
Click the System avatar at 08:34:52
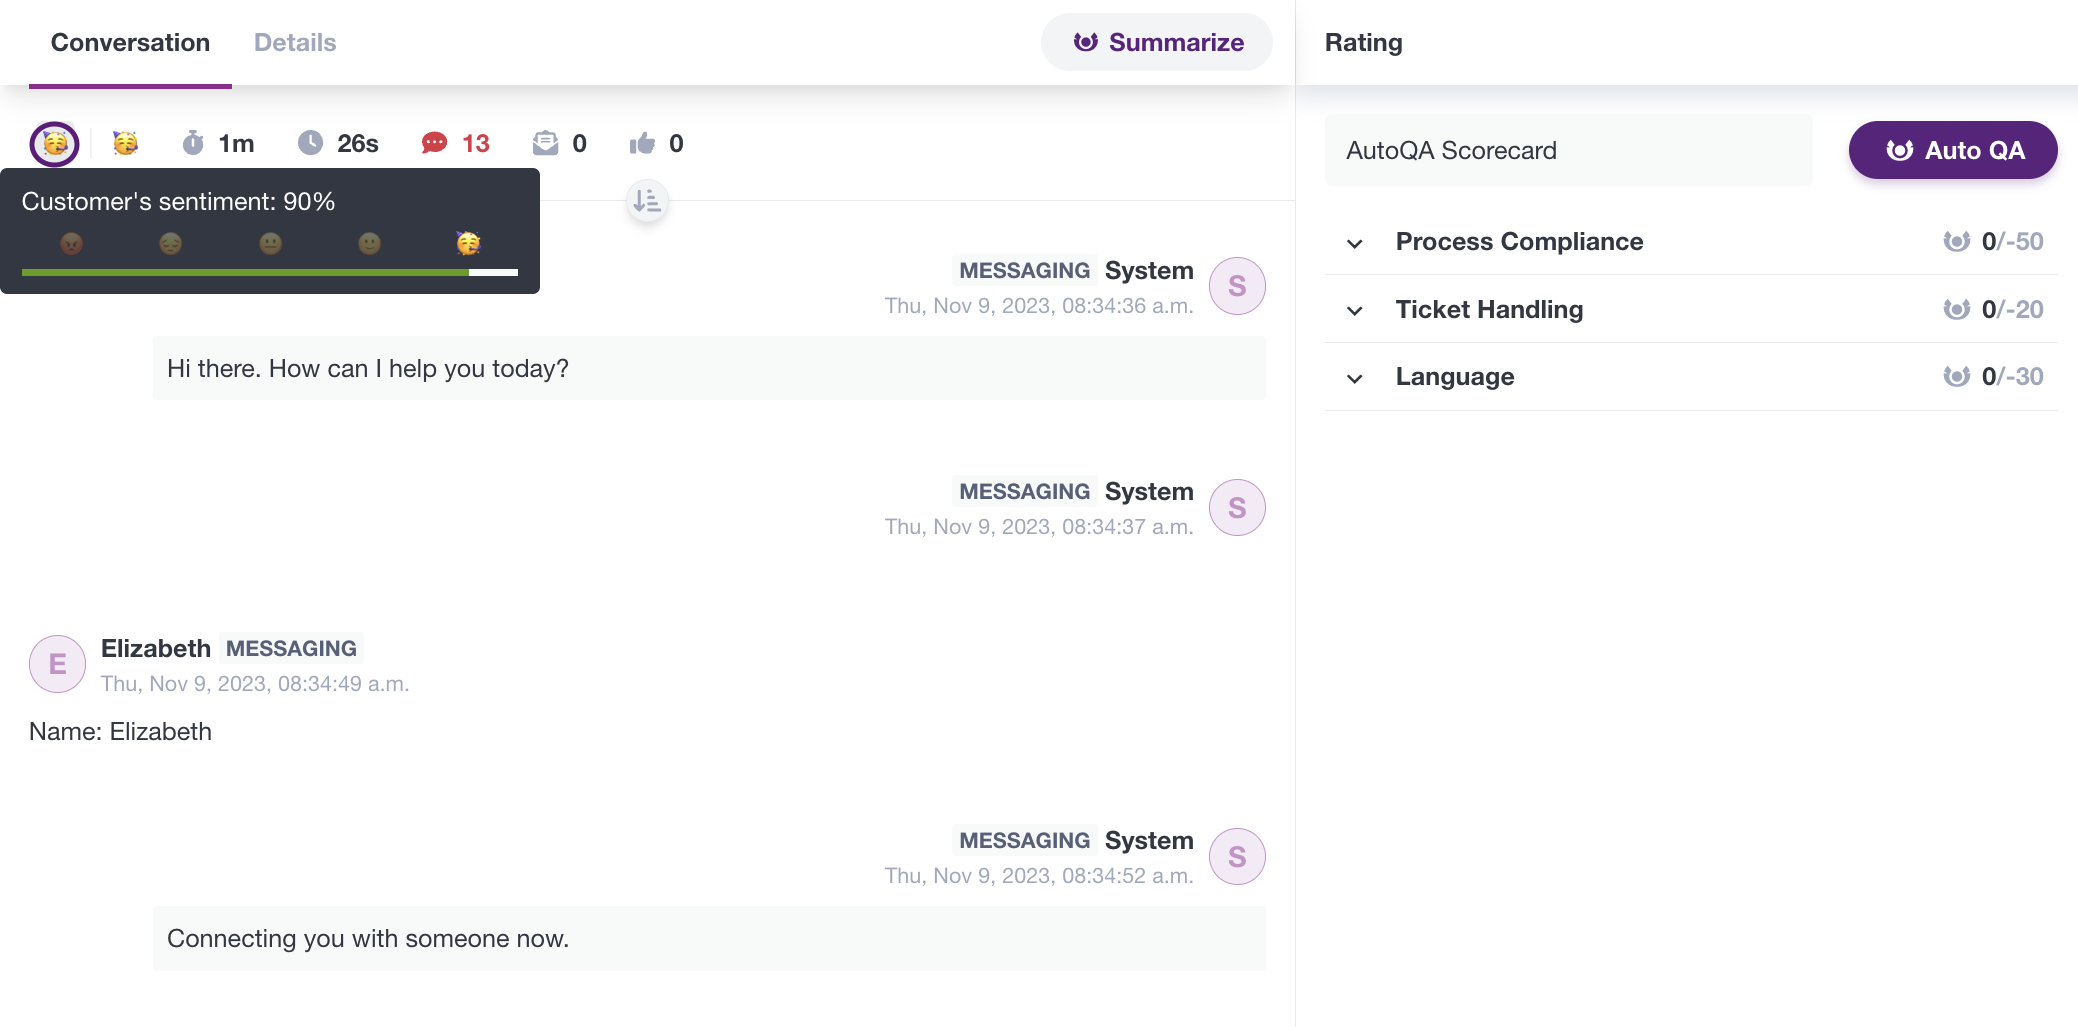1237,856
